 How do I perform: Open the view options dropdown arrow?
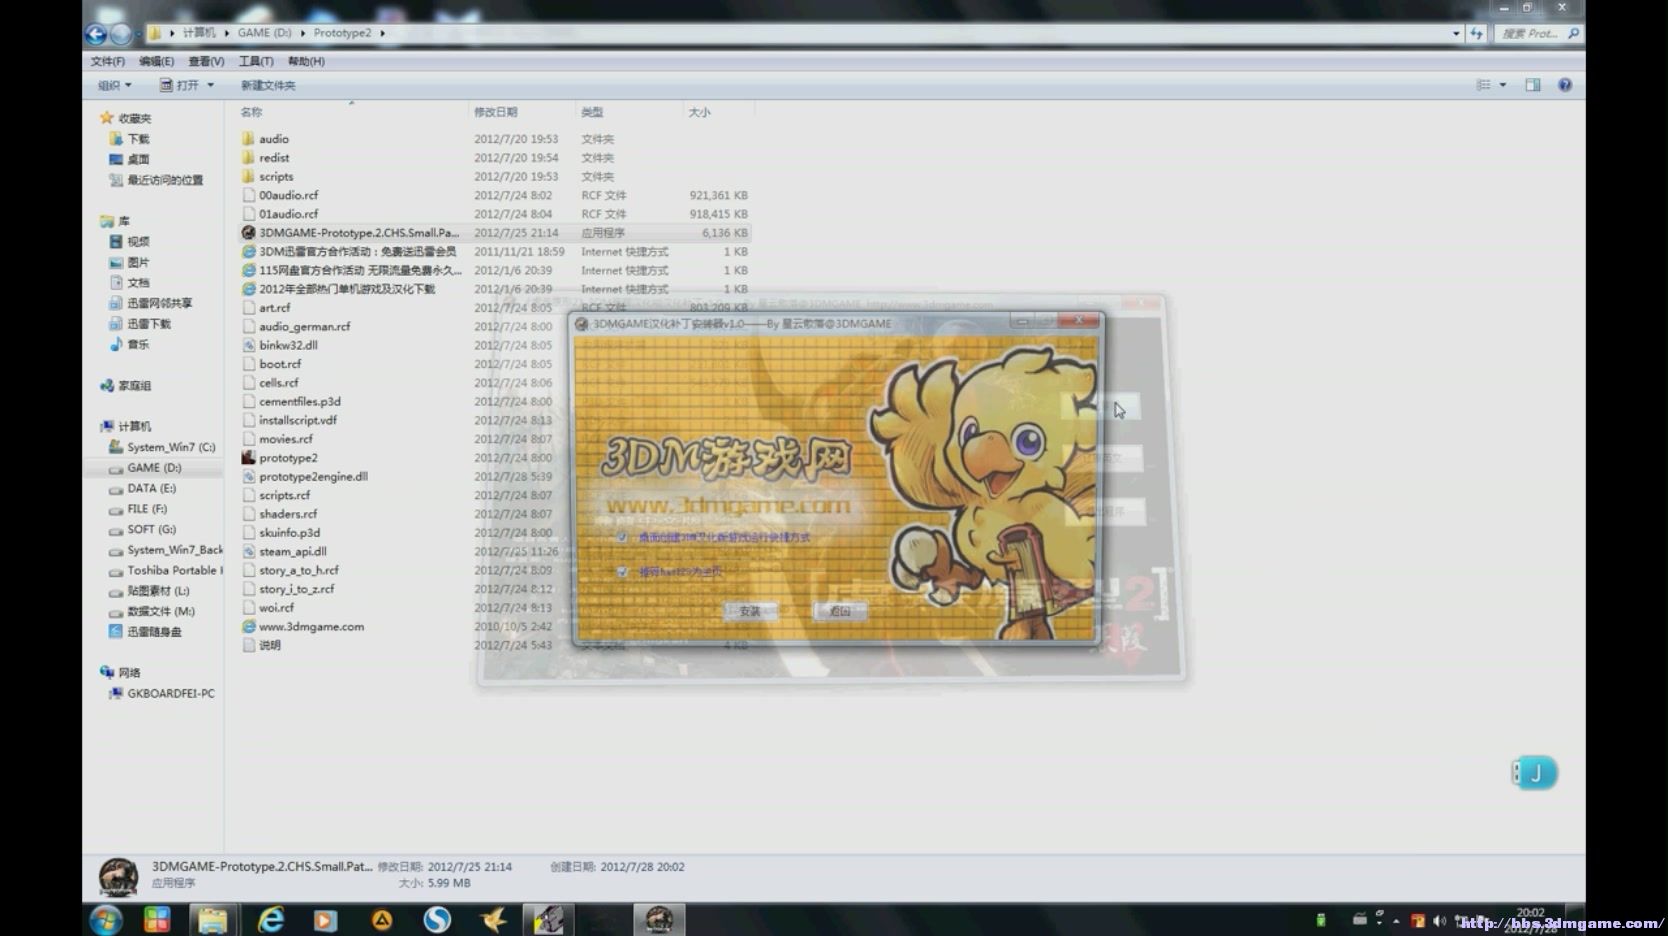coord(1503,85)
